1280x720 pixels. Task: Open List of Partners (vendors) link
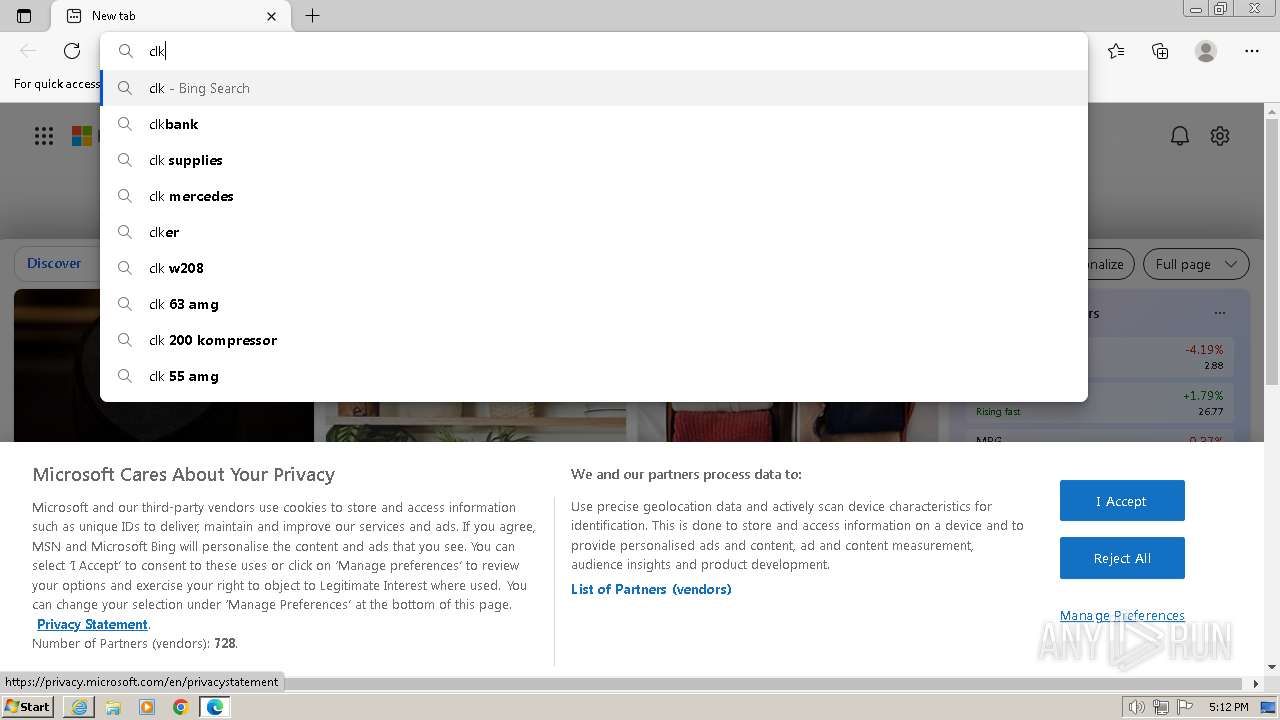(x=651, y=589)
